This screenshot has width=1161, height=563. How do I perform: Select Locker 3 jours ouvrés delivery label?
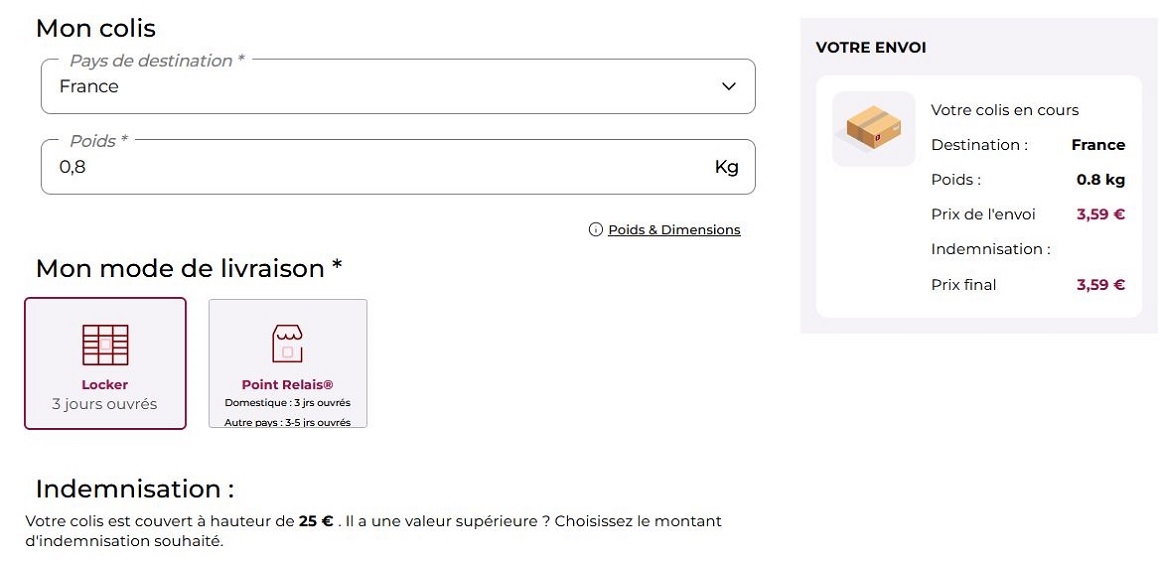point(105,395)
